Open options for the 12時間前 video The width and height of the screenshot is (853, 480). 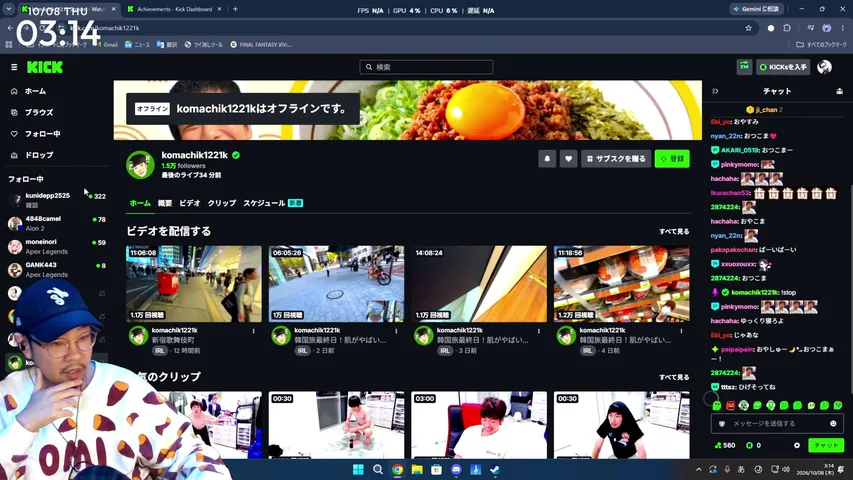coord(254,331)
